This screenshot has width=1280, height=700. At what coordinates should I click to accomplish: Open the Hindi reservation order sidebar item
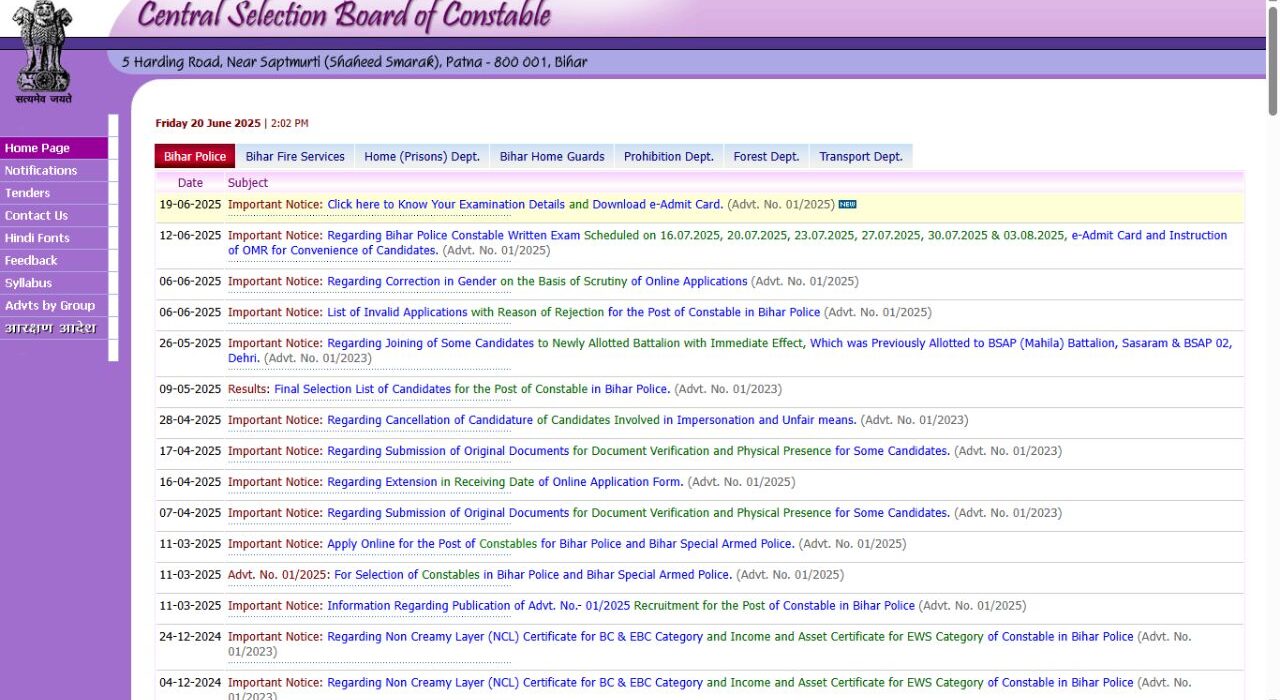pyautogui.click(x=54, y=328)
